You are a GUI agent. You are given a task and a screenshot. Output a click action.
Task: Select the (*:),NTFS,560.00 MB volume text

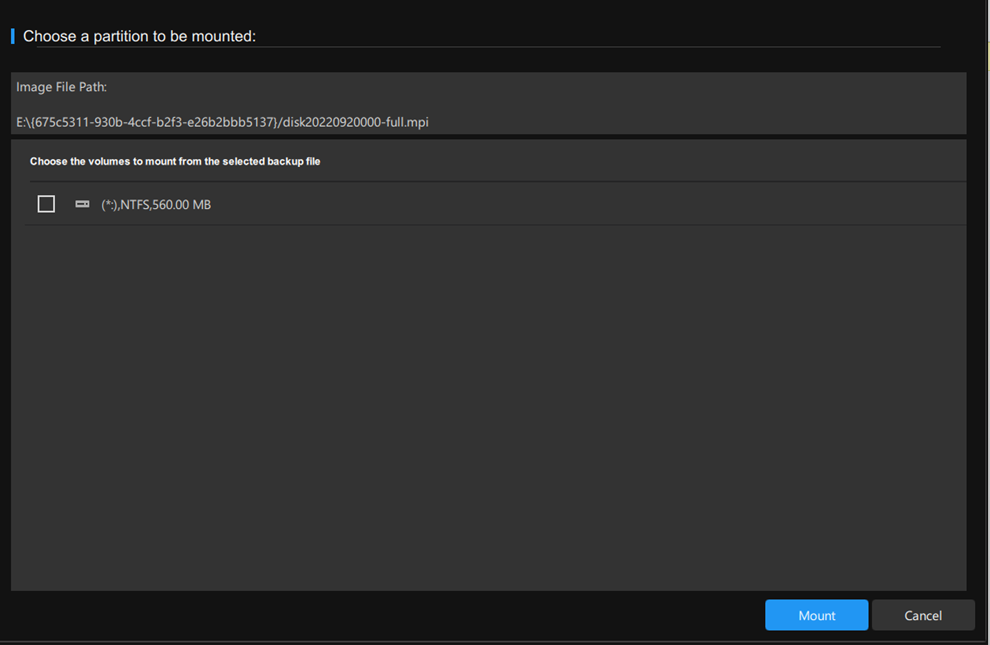tap(156, 204)
